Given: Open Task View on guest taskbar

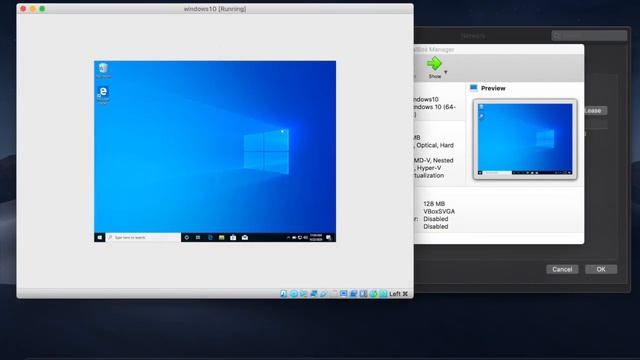Looking at the screenshot, I should pos(198,237).
